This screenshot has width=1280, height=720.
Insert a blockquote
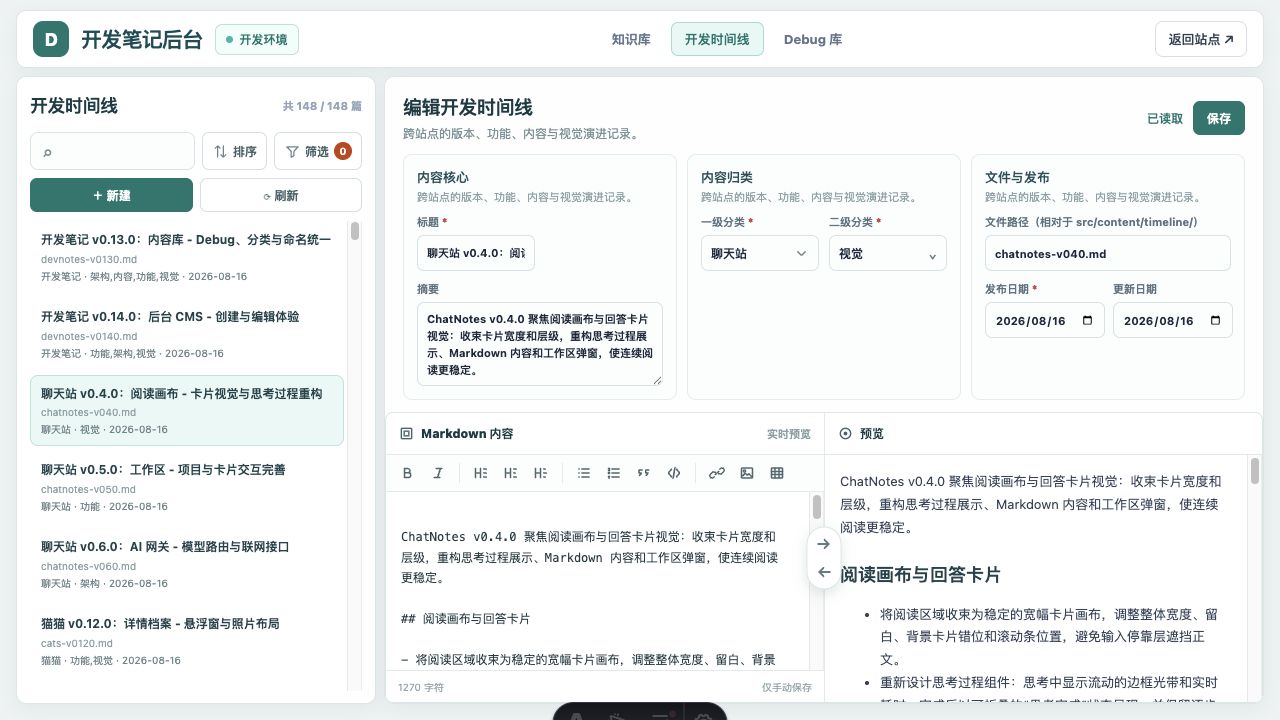coord(644,473)
